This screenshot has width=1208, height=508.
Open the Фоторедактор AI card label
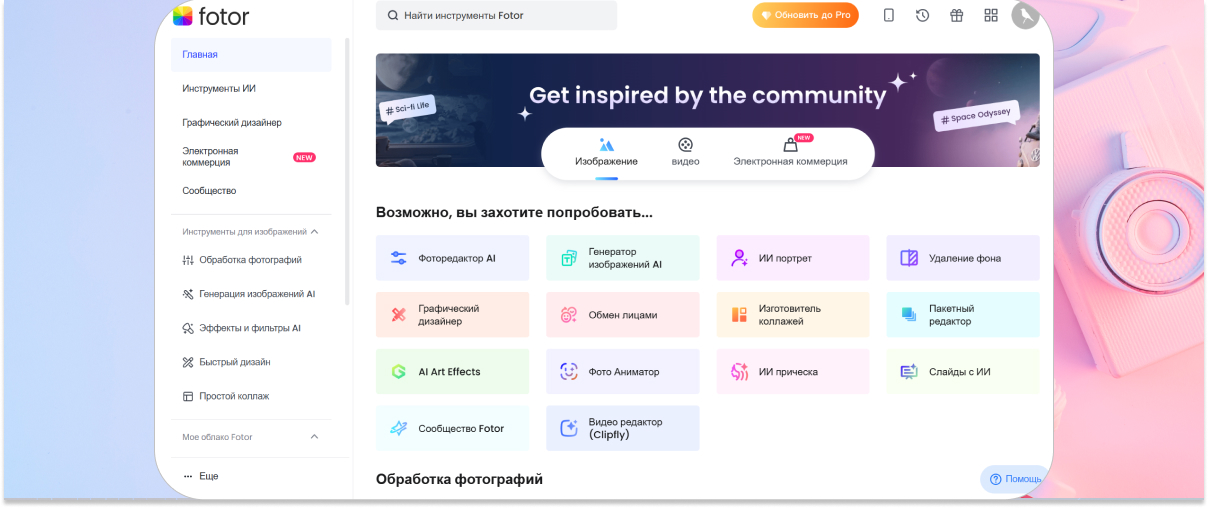tap(457, 258)
